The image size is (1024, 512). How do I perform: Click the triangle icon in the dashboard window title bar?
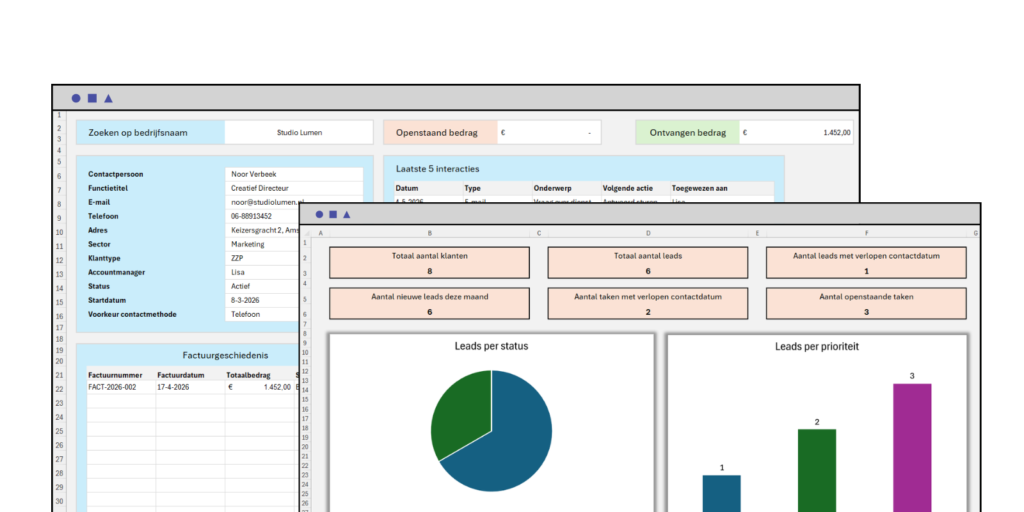point(347,214)
